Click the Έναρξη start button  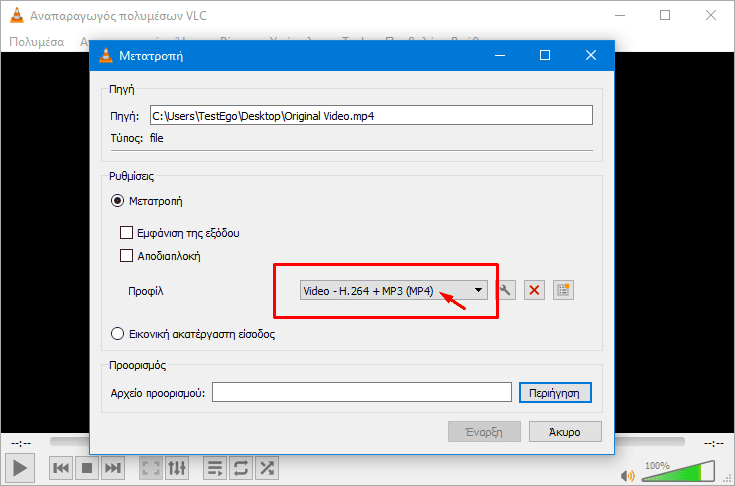tap(484, 432)
